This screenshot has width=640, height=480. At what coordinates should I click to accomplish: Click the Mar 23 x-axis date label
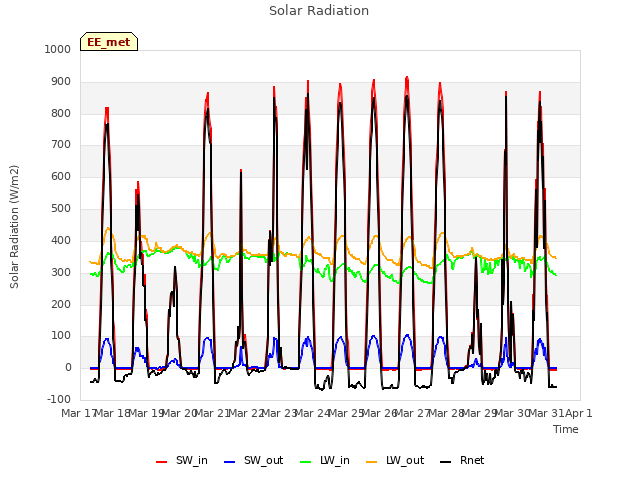pos(279,413)
